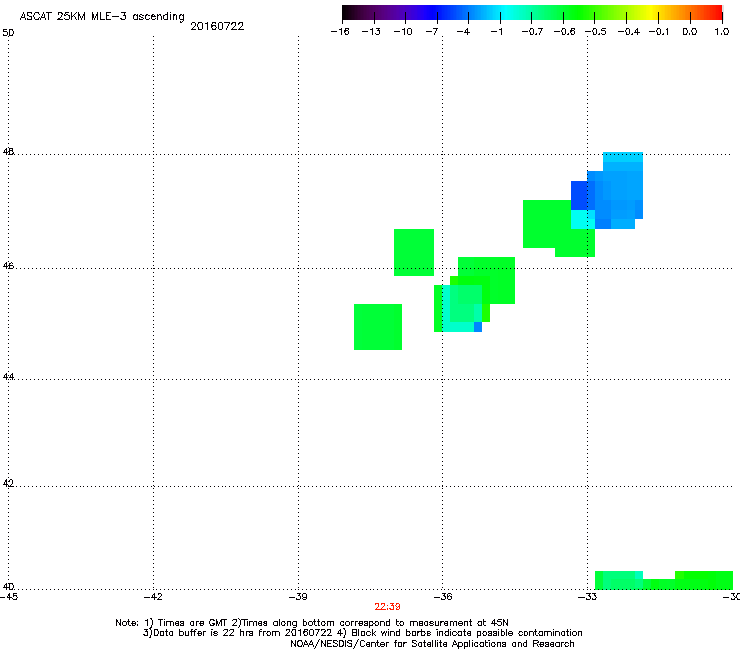Click latitude label 44 on left axis
The image size is (740, 650).
[8, 377]
